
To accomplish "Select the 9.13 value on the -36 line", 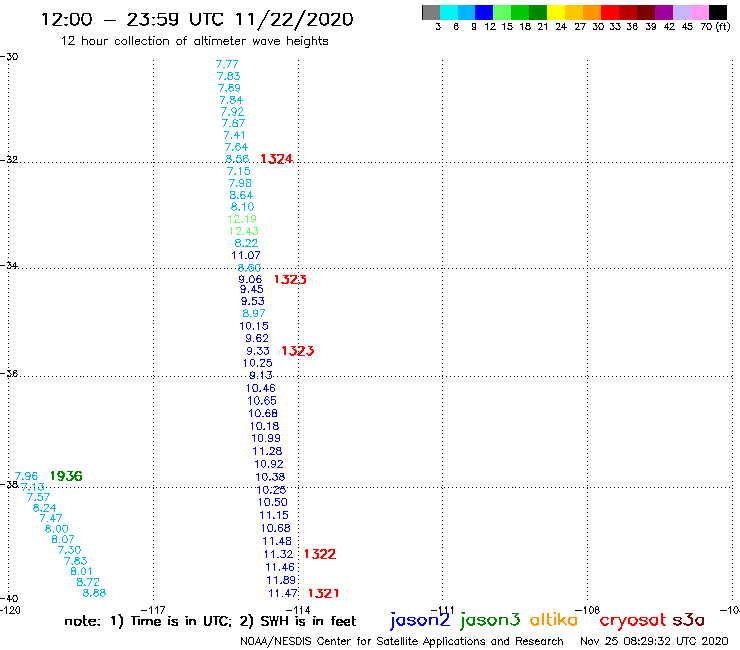I will coord(261,375).
